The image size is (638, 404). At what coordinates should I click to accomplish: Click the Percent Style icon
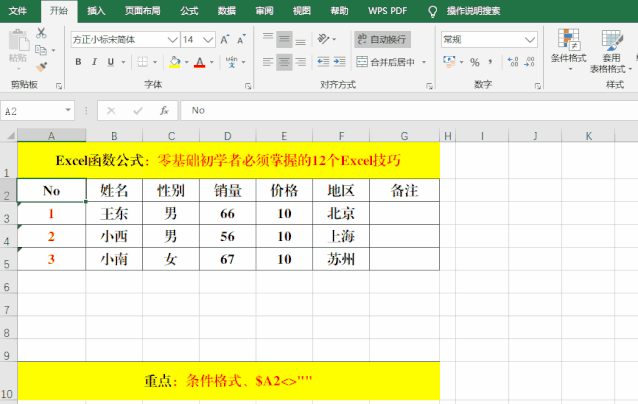474,62
